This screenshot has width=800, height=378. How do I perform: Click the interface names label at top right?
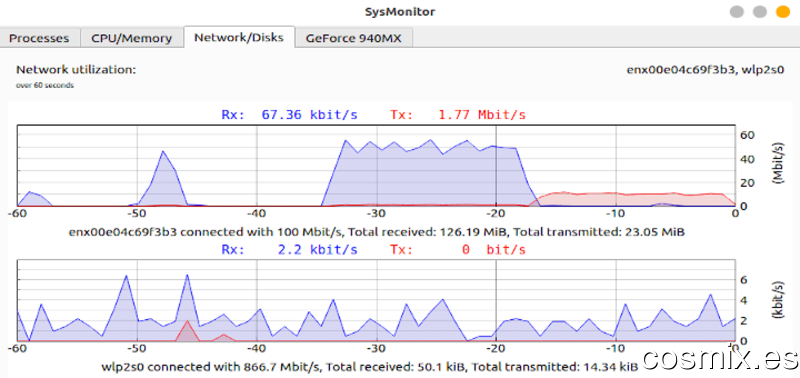pyautogui.click(x=705, y=70)
